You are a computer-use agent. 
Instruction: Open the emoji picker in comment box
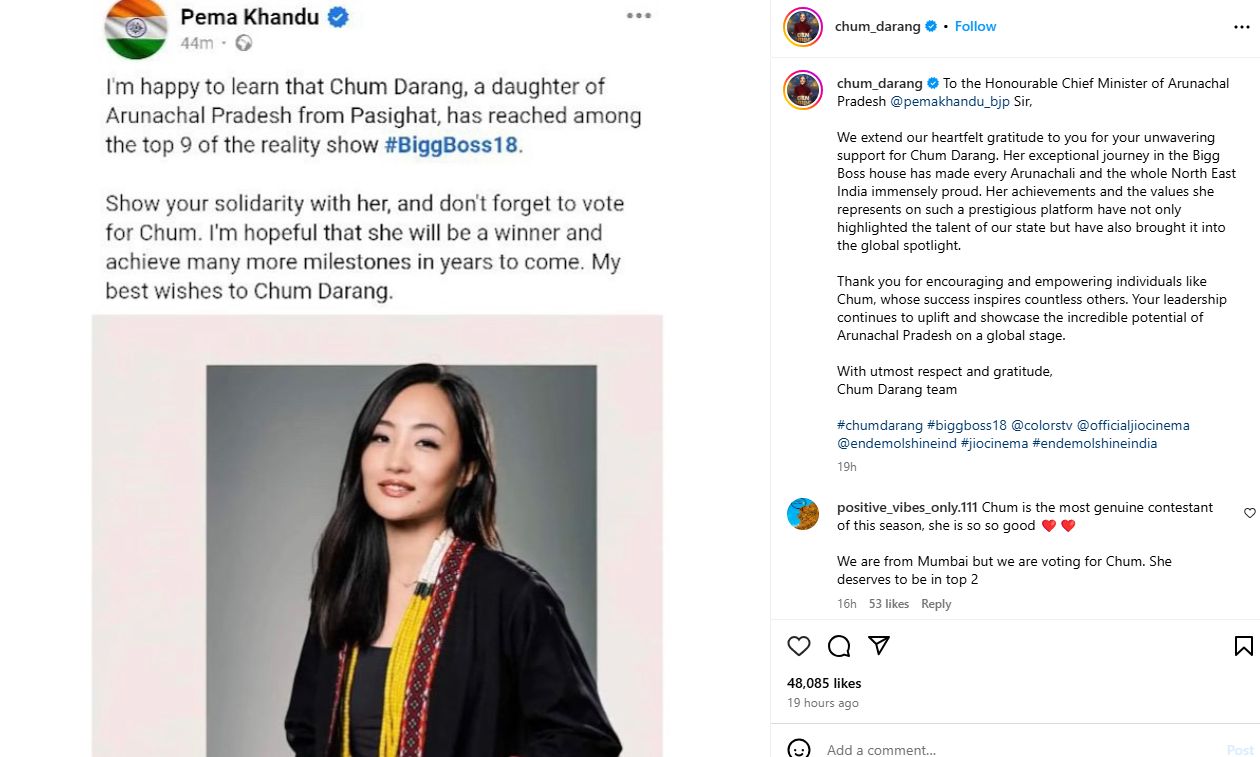(x=798, y=749)
